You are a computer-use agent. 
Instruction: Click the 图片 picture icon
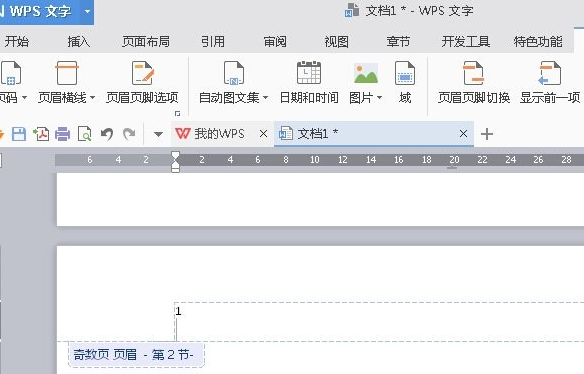[x=366, y=73]
